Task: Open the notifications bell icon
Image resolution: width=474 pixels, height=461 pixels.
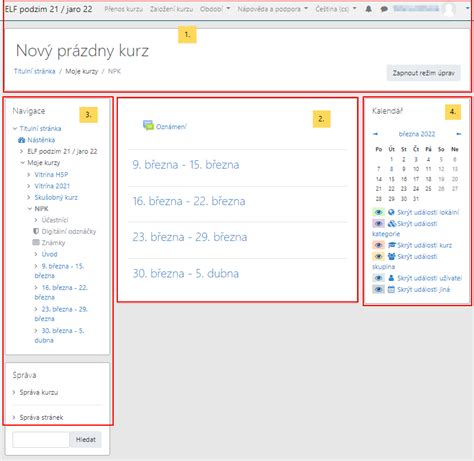Action: coord(368,9)
